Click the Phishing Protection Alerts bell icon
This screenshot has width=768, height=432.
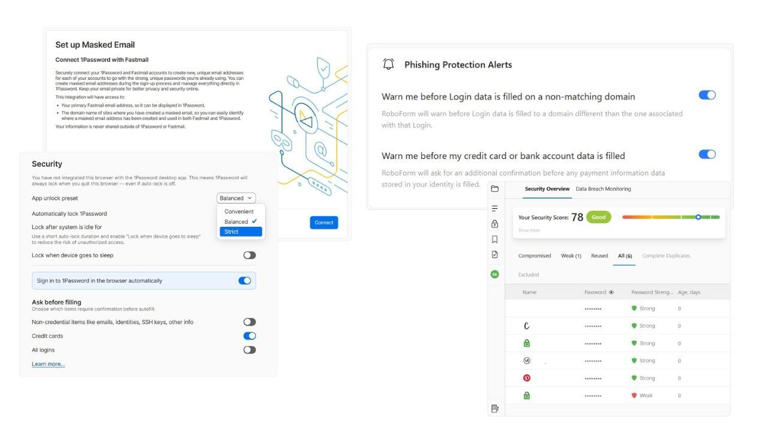pyautogui.click(x=388, y=64)
